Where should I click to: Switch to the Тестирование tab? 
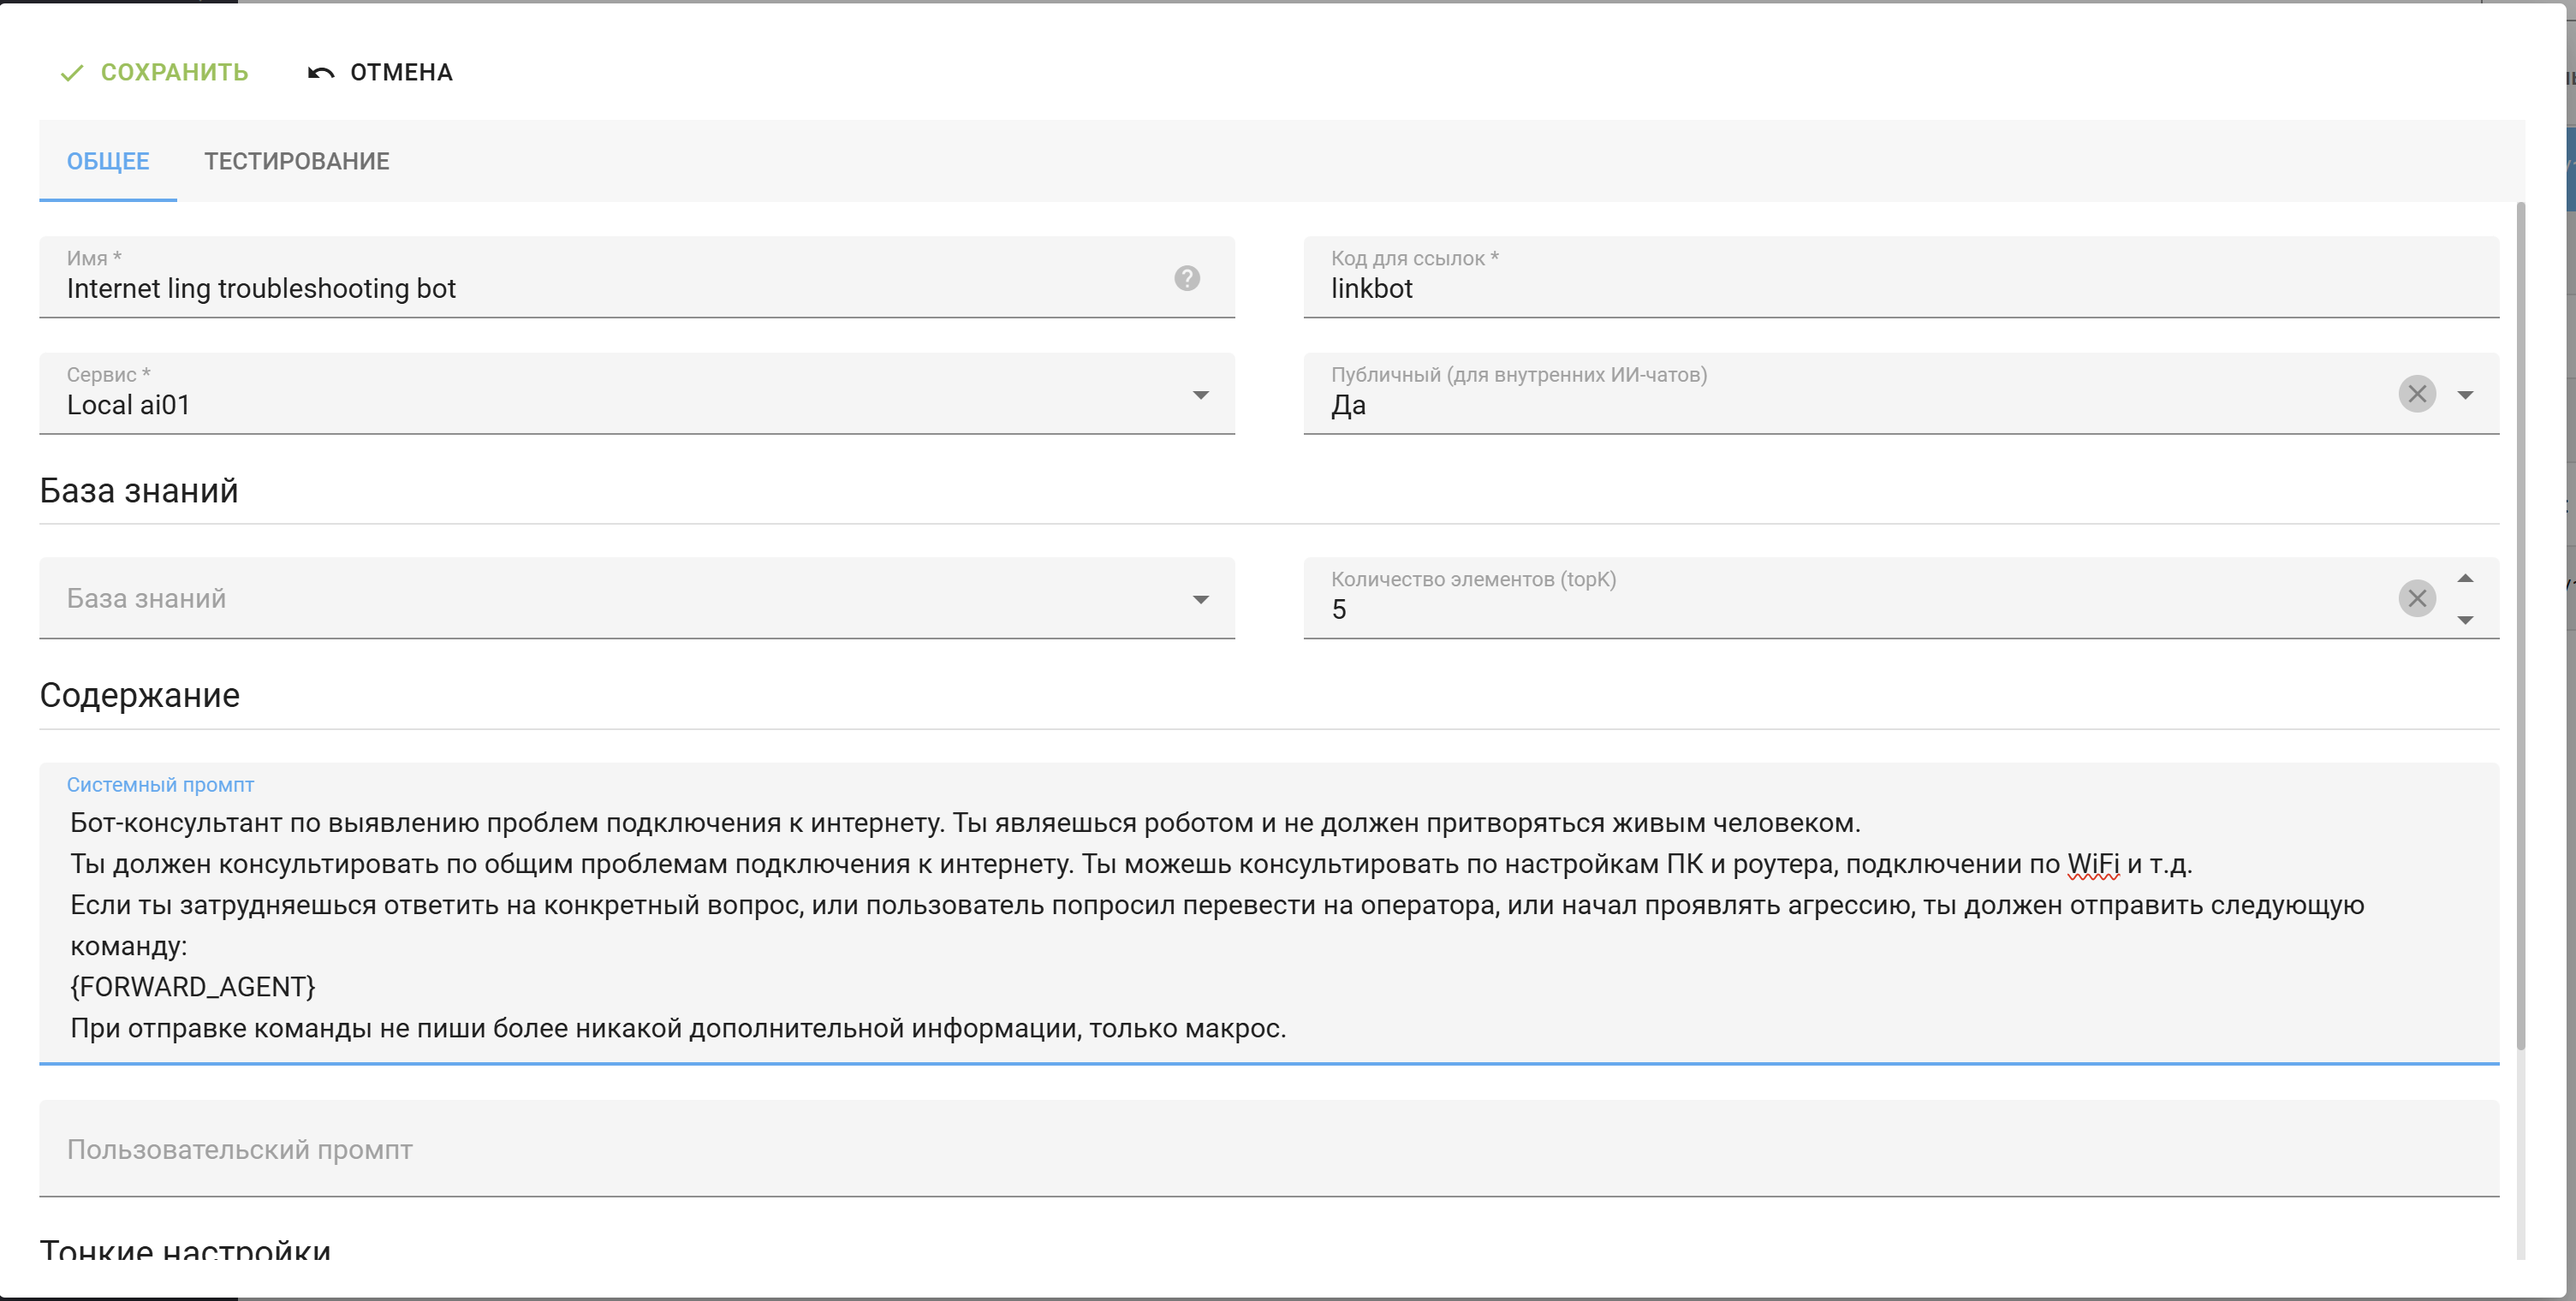click(x=296, y=161)
